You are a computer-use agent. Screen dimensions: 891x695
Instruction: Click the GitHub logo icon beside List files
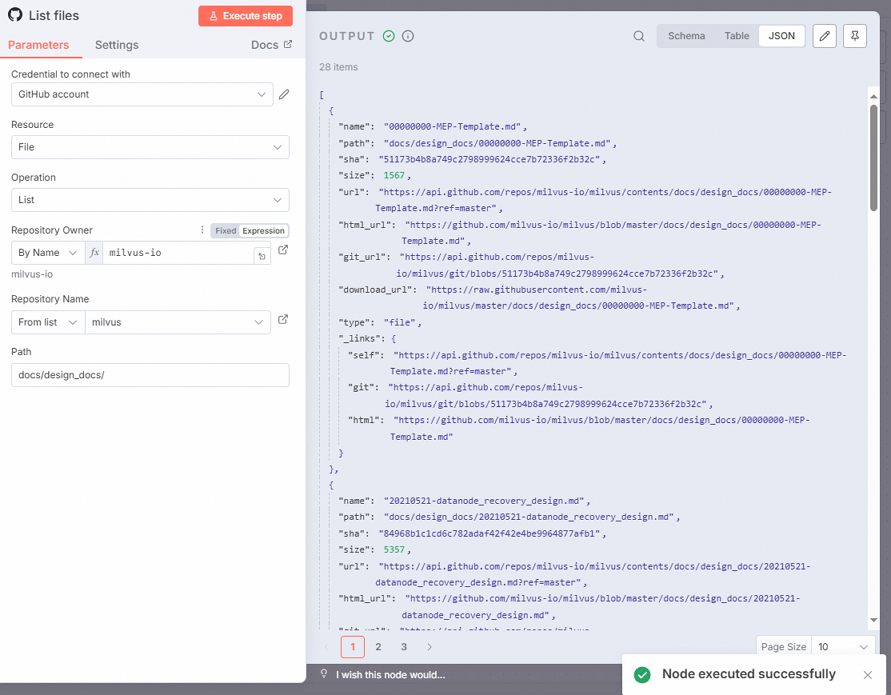coord(15,15)
